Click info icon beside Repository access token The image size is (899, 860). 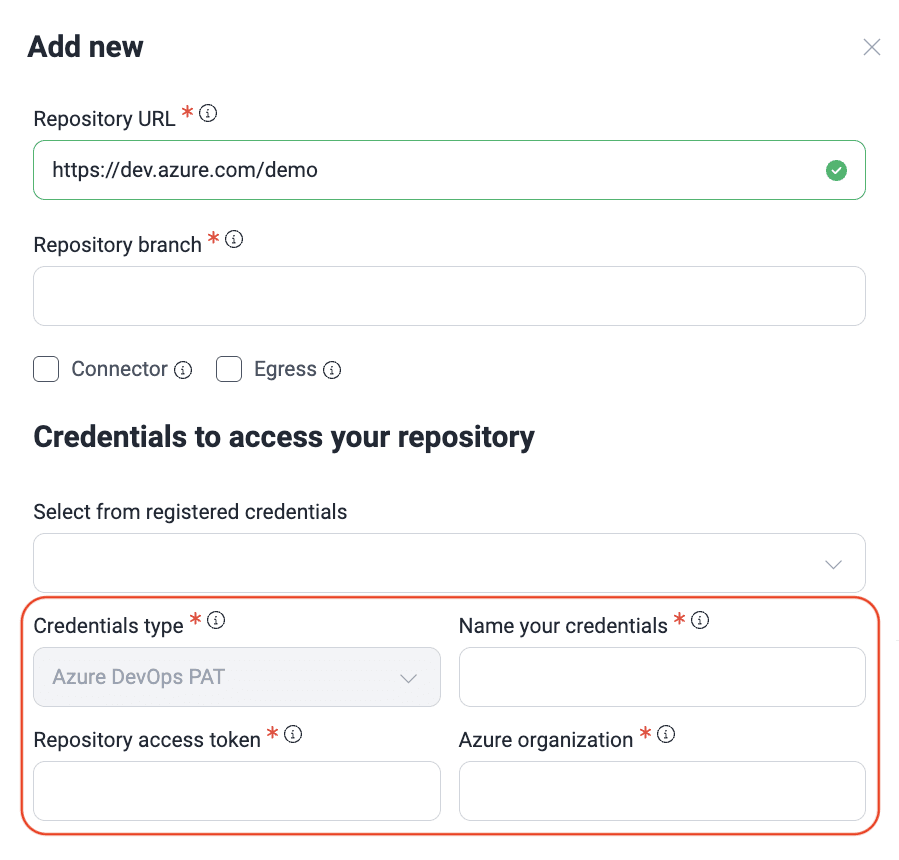(293, 735)
